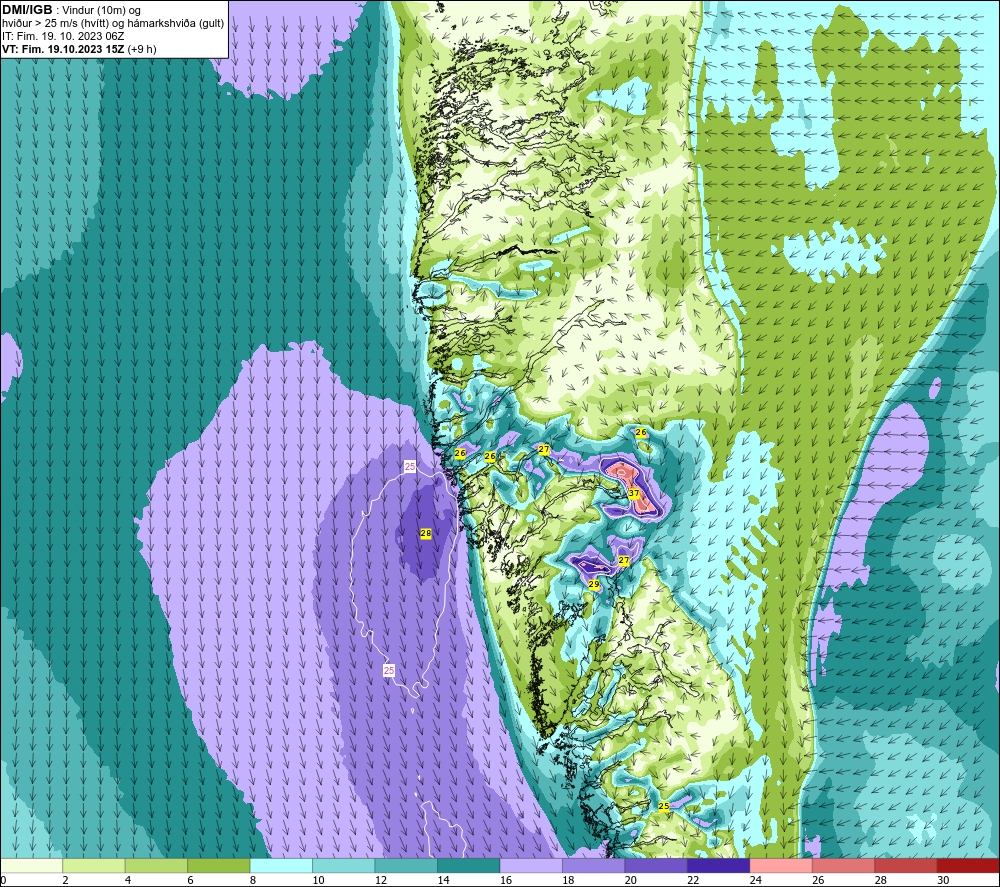This screenshot has width=1000, height=887.
Task: Select the turquoise 10–12 m/s legend swatch
Action: point(344,865)
